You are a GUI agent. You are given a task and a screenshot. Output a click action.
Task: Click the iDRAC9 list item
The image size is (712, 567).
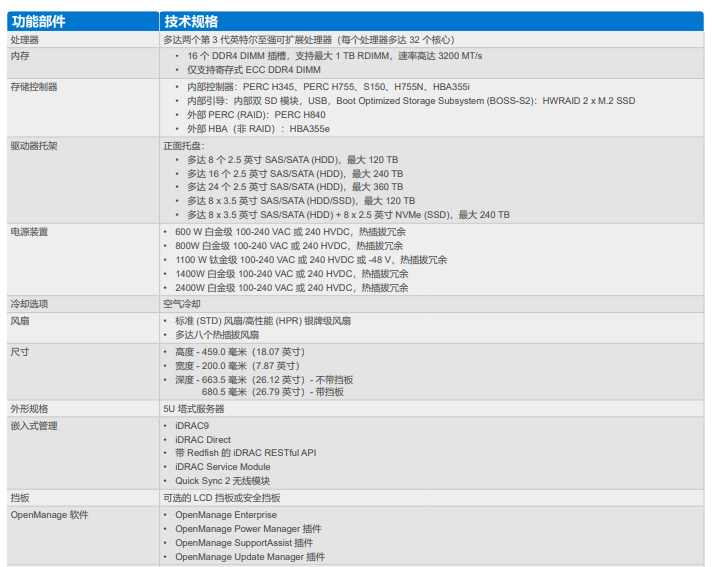192,426
